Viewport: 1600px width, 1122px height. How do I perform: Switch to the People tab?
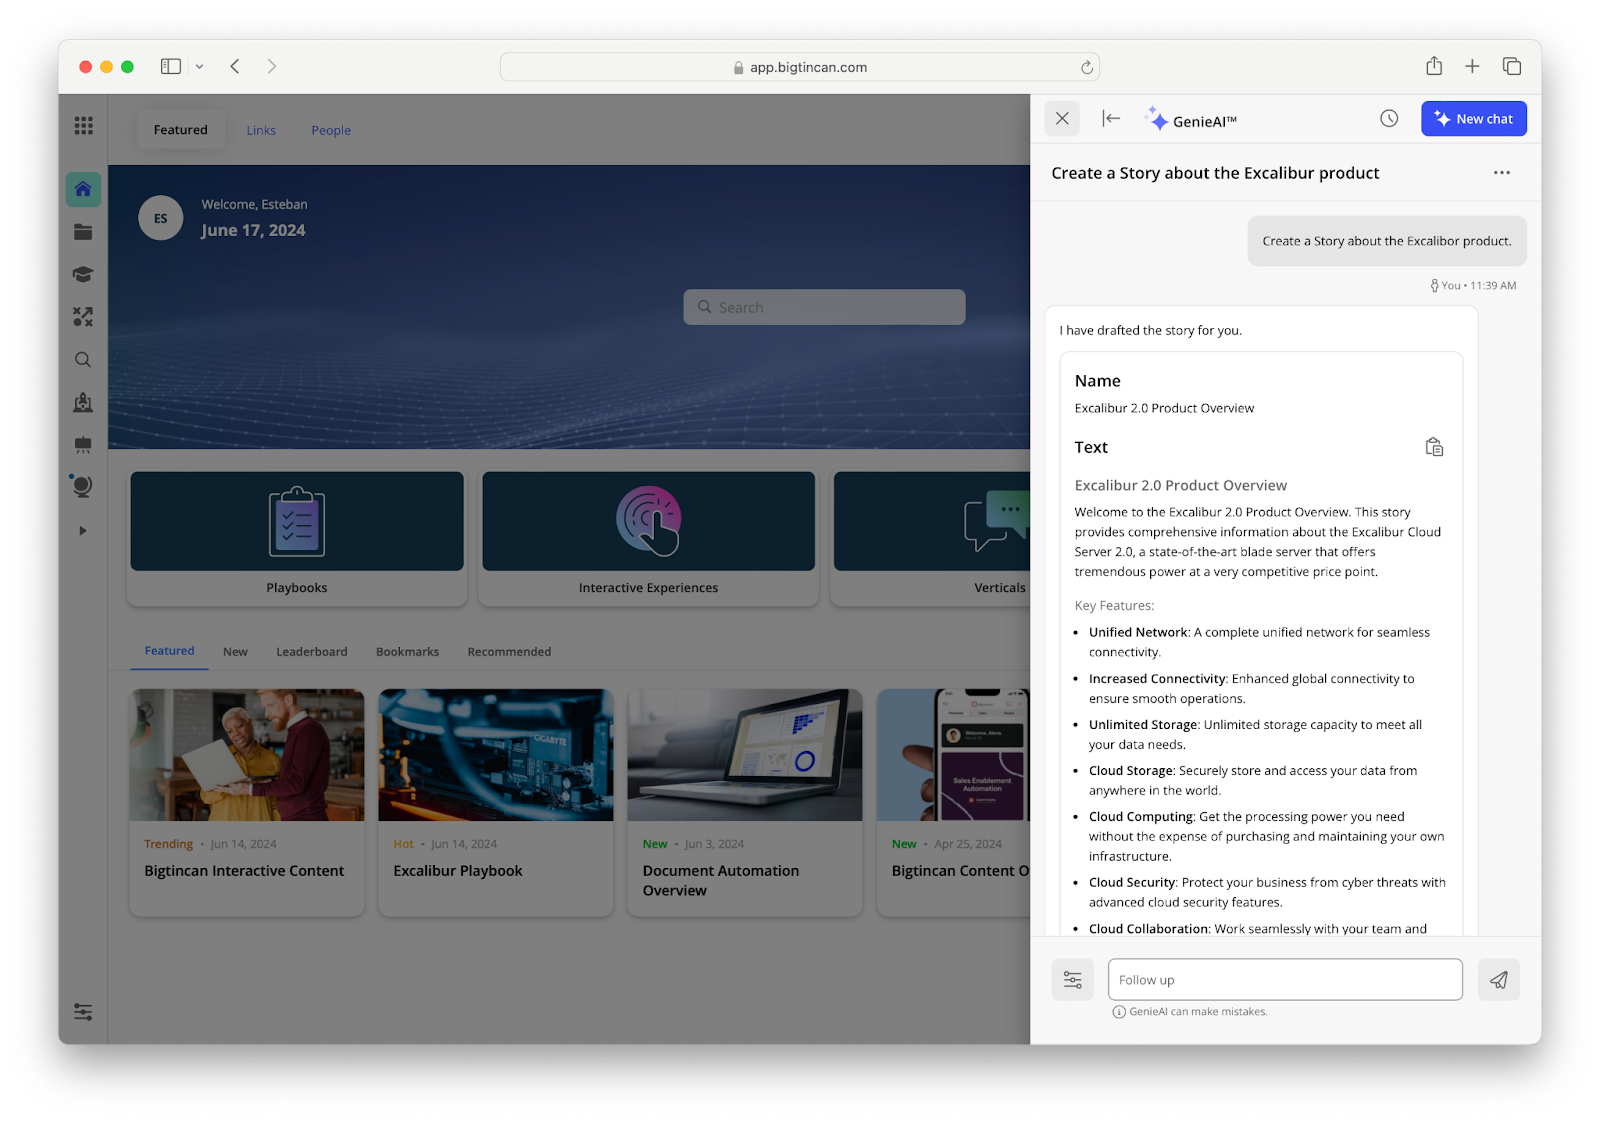tap(330, 130)
